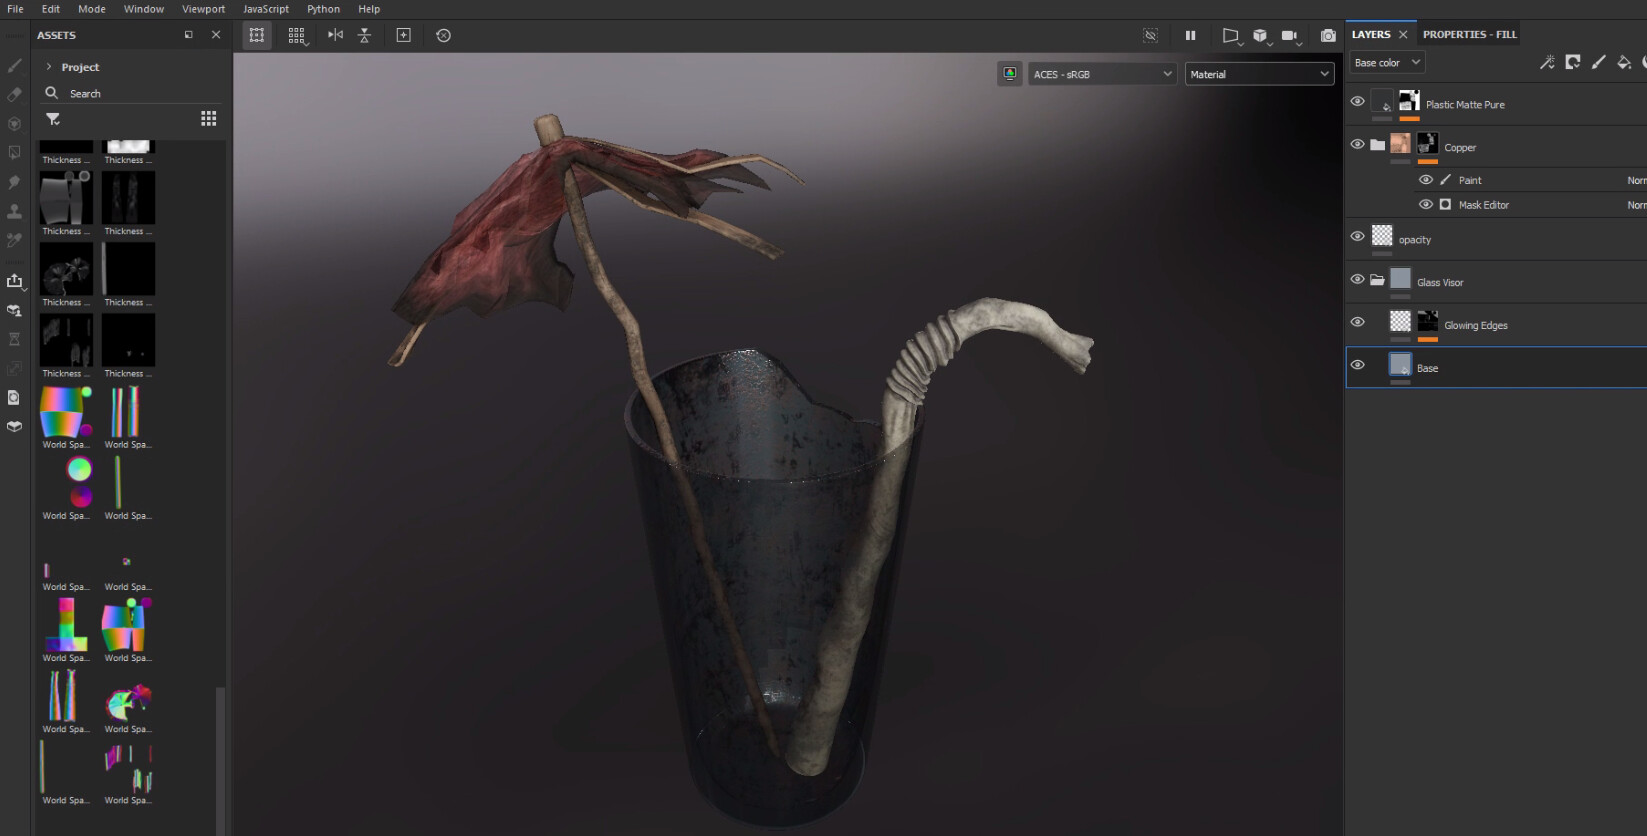Open the Mode menu
The image size is (1647, 836).
[92, 9]
